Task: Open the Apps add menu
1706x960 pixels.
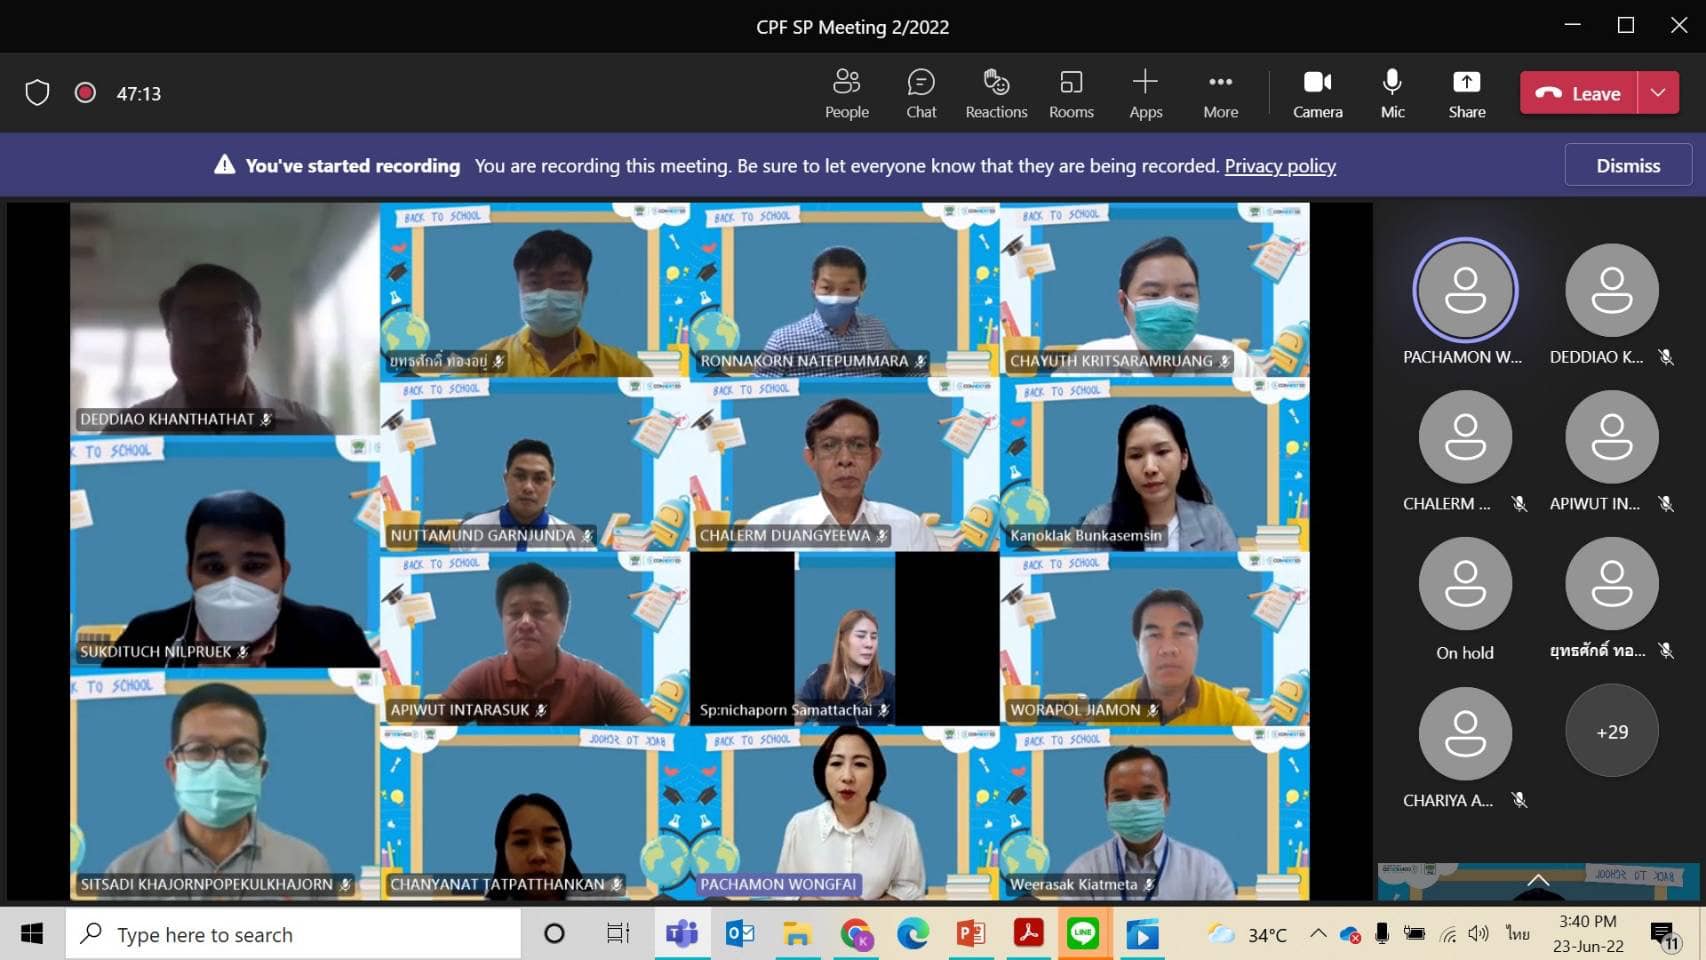Action: 1145,93
